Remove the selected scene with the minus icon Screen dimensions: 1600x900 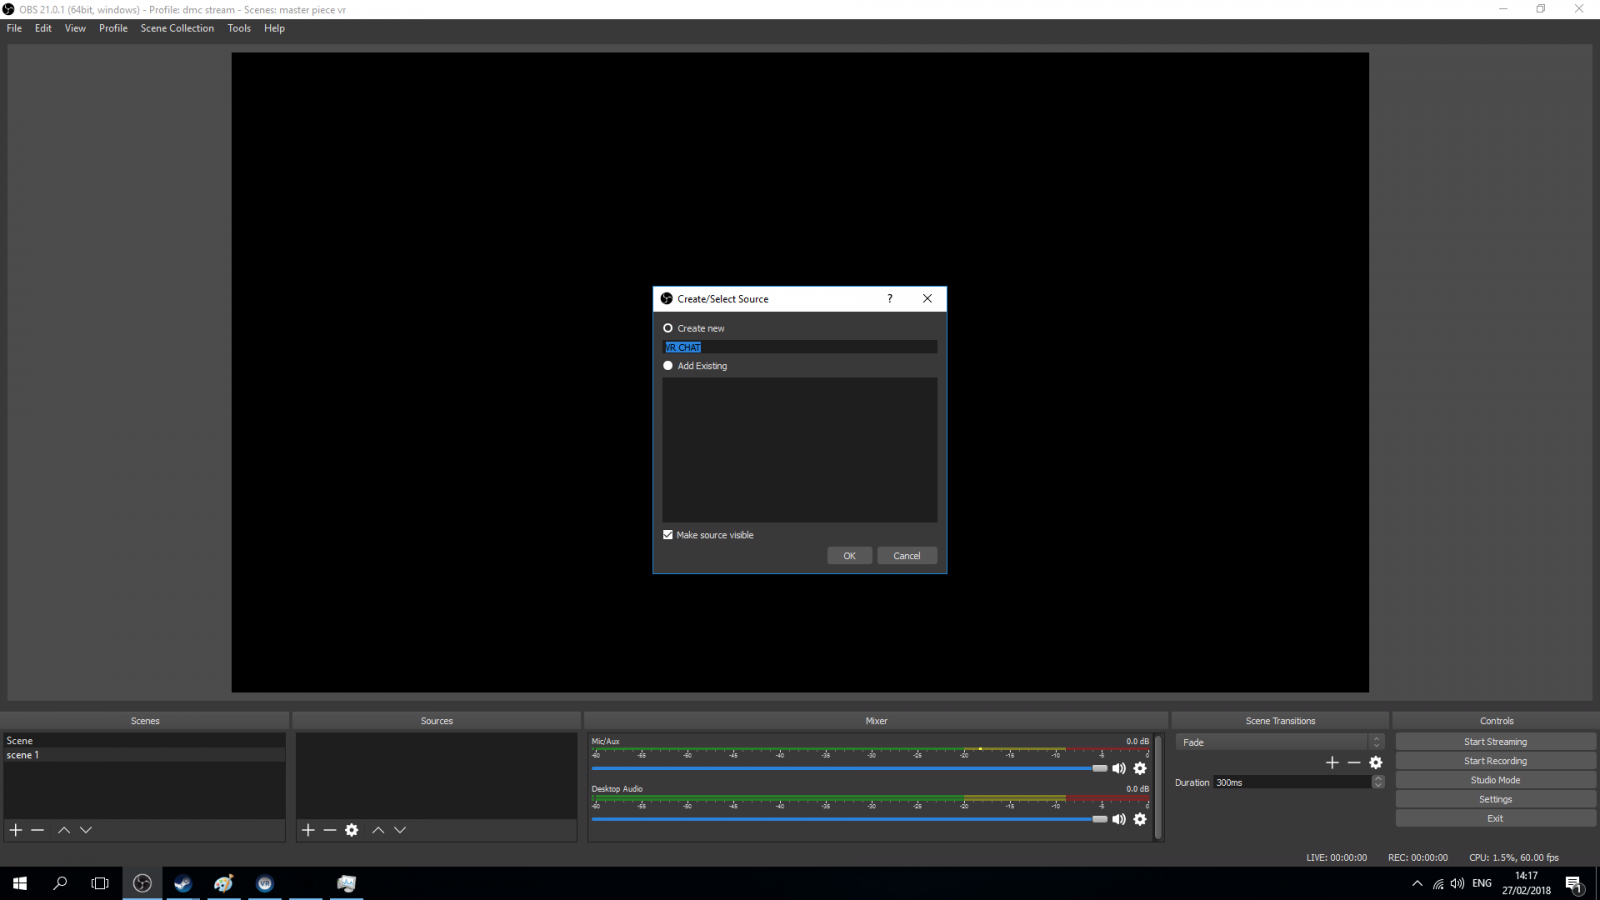coord(38,830)
